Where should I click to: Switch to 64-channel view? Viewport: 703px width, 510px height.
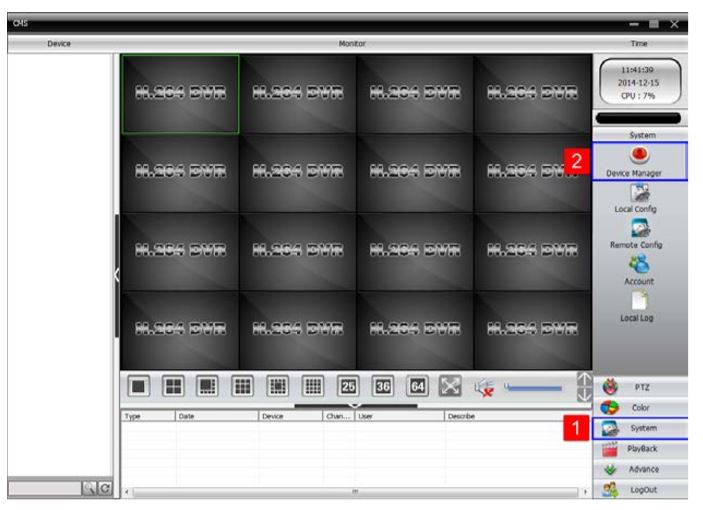(417, 386)
